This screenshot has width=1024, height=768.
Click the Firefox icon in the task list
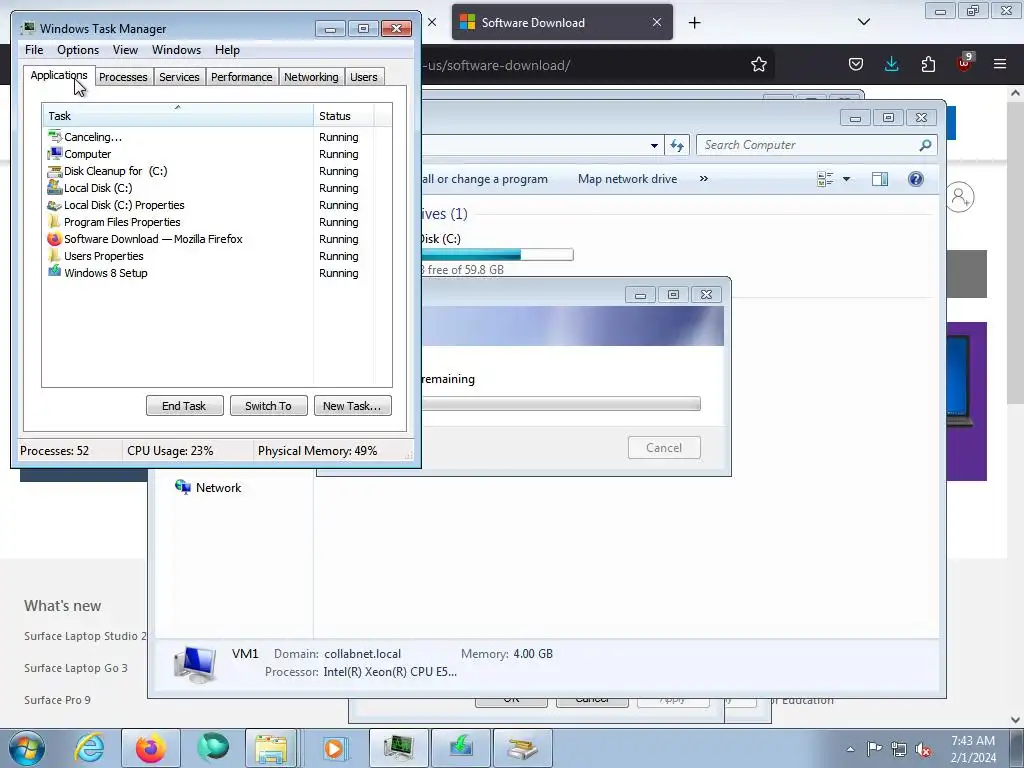(54, 238)
